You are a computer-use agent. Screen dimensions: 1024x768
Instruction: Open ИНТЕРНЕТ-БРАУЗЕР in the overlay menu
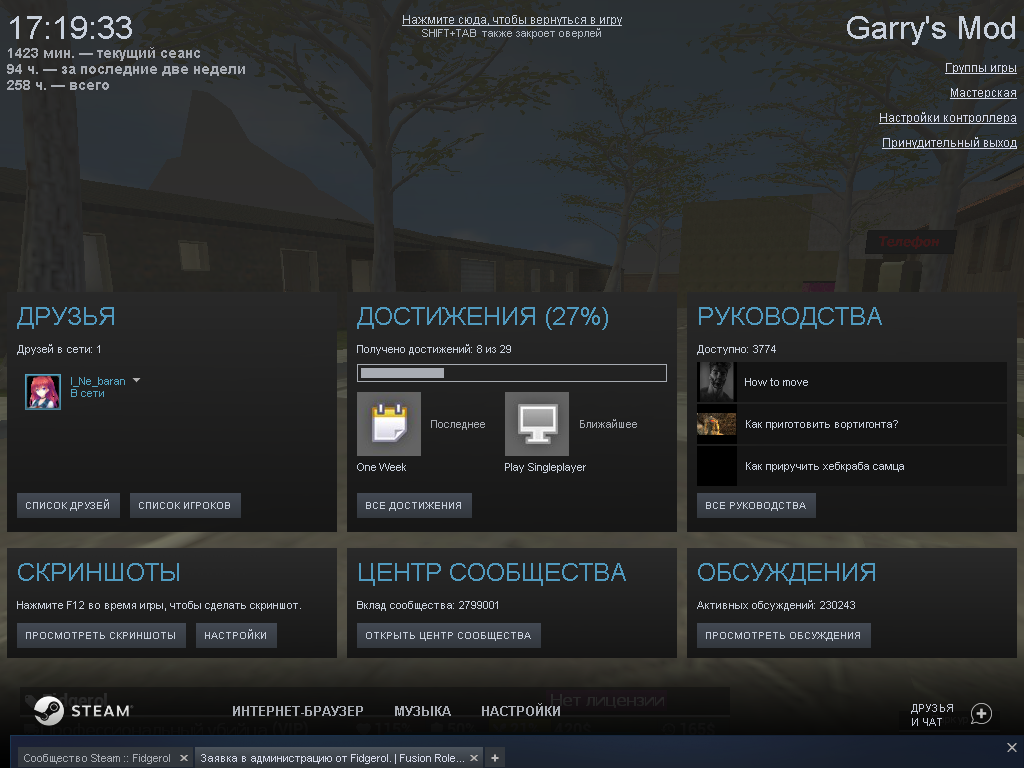pos(298,711)
